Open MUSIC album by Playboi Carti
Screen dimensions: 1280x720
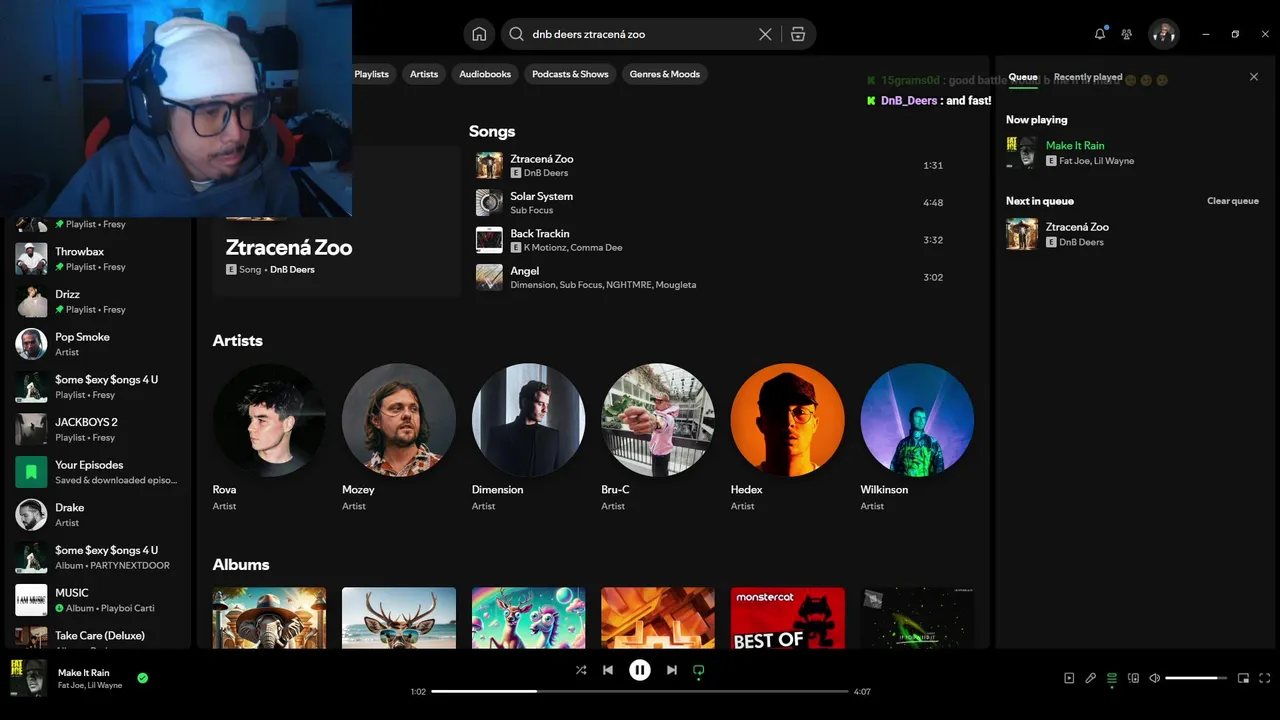pos(97,600)
